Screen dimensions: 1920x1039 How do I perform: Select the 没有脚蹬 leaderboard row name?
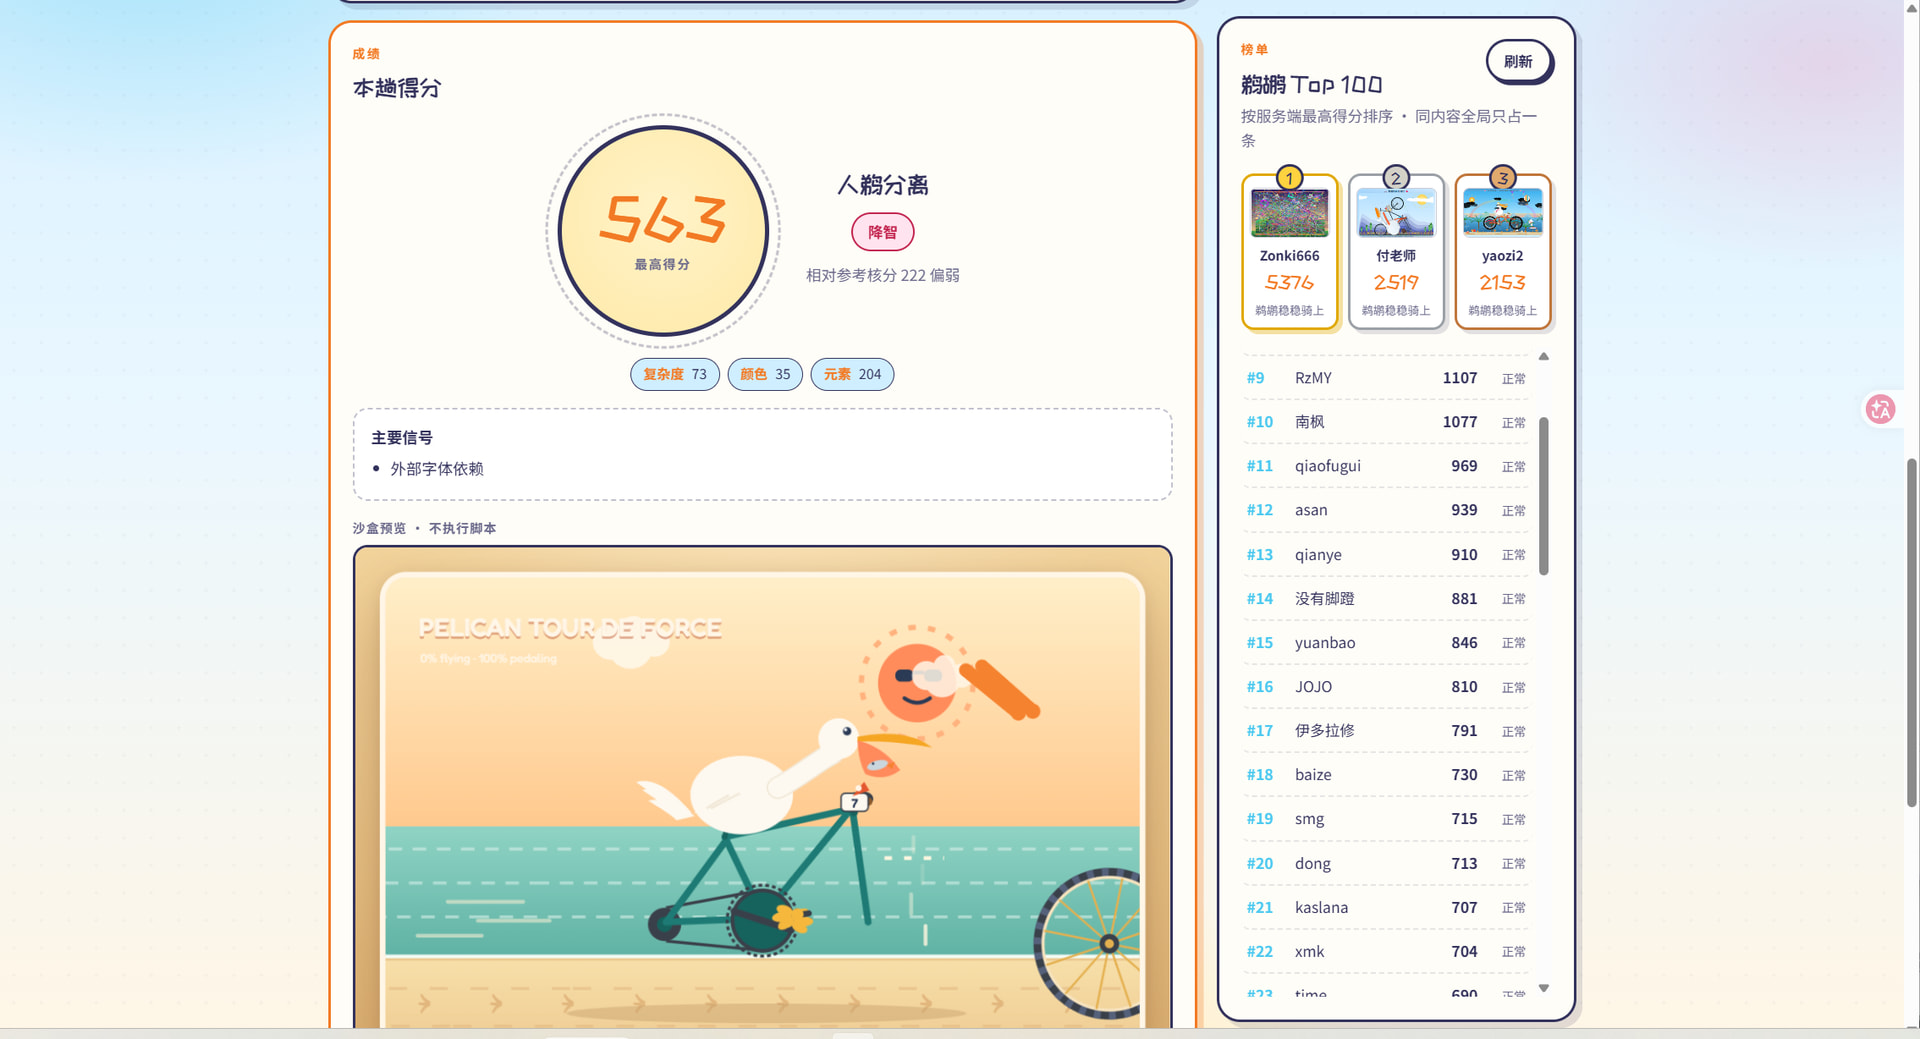[x=1325, y=599]
